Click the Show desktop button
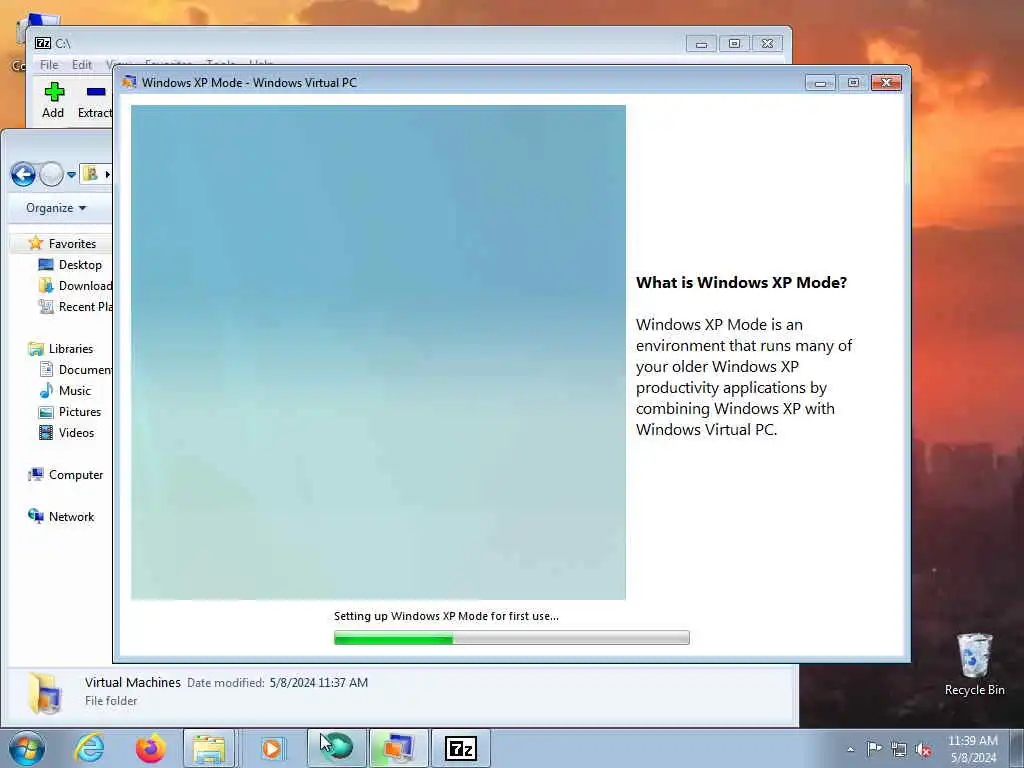1024x768 pixels. point(1017,748)
